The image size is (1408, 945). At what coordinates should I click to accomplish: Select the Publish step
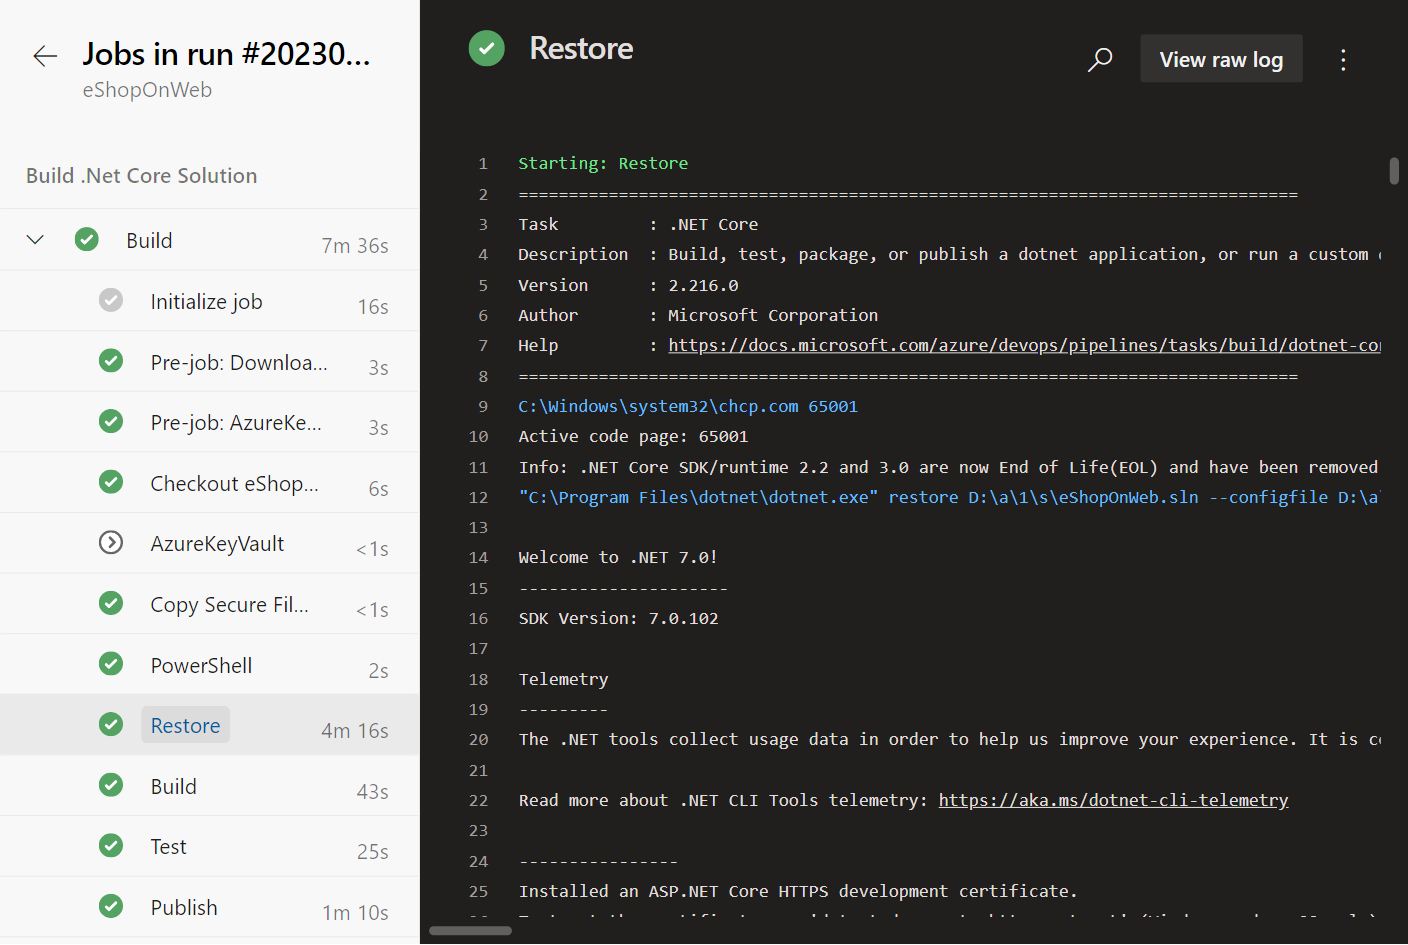210,907
